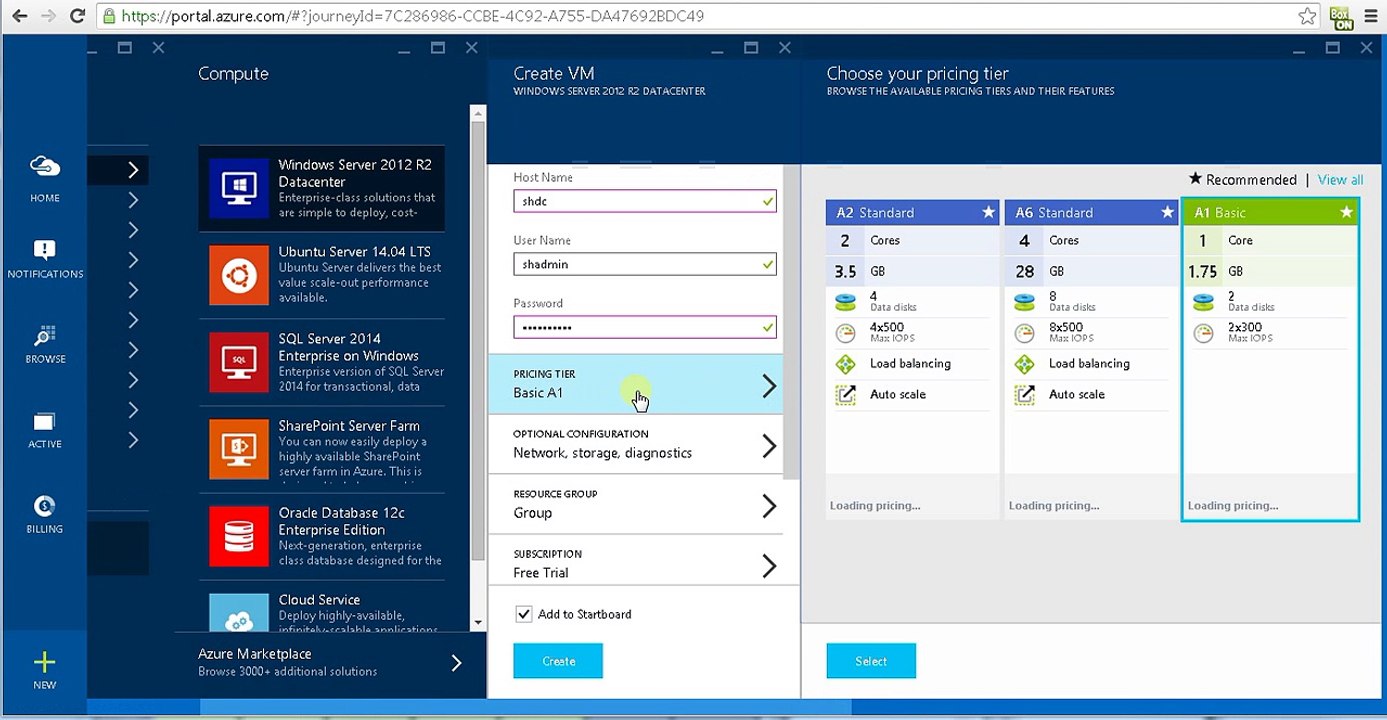Click the Auto scale icon in A2 Standard
The height and width of the screenshot is (720, 1387).
[x=846, y=395]
